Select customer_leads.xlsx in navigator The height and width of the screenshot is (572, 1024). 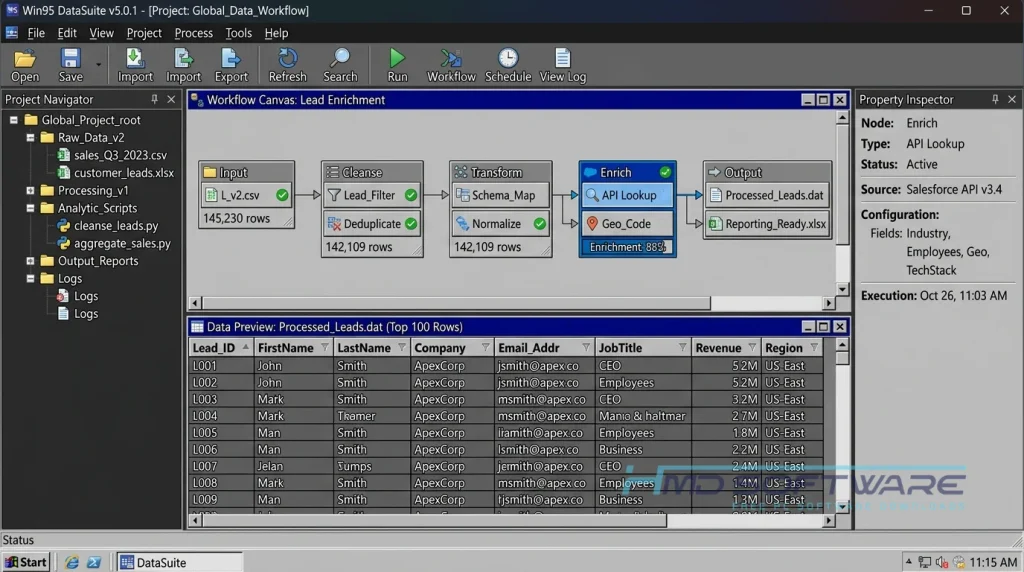(116, 173)
